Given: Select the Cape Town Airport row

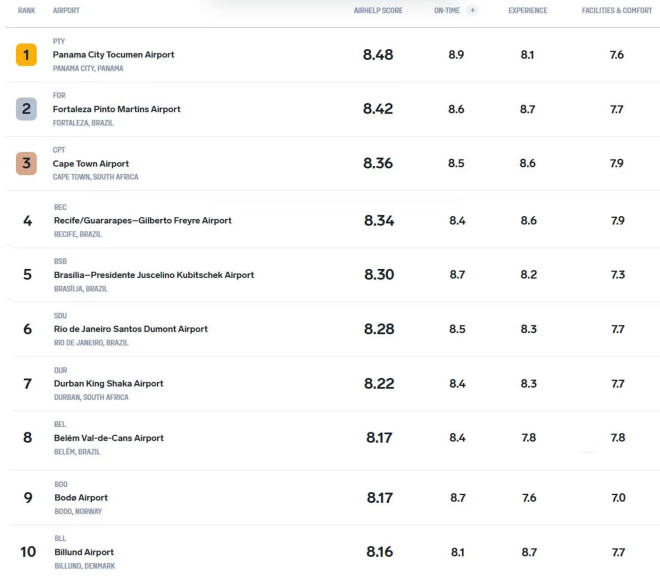Looking at the screenshot, I should coord(333,163).
